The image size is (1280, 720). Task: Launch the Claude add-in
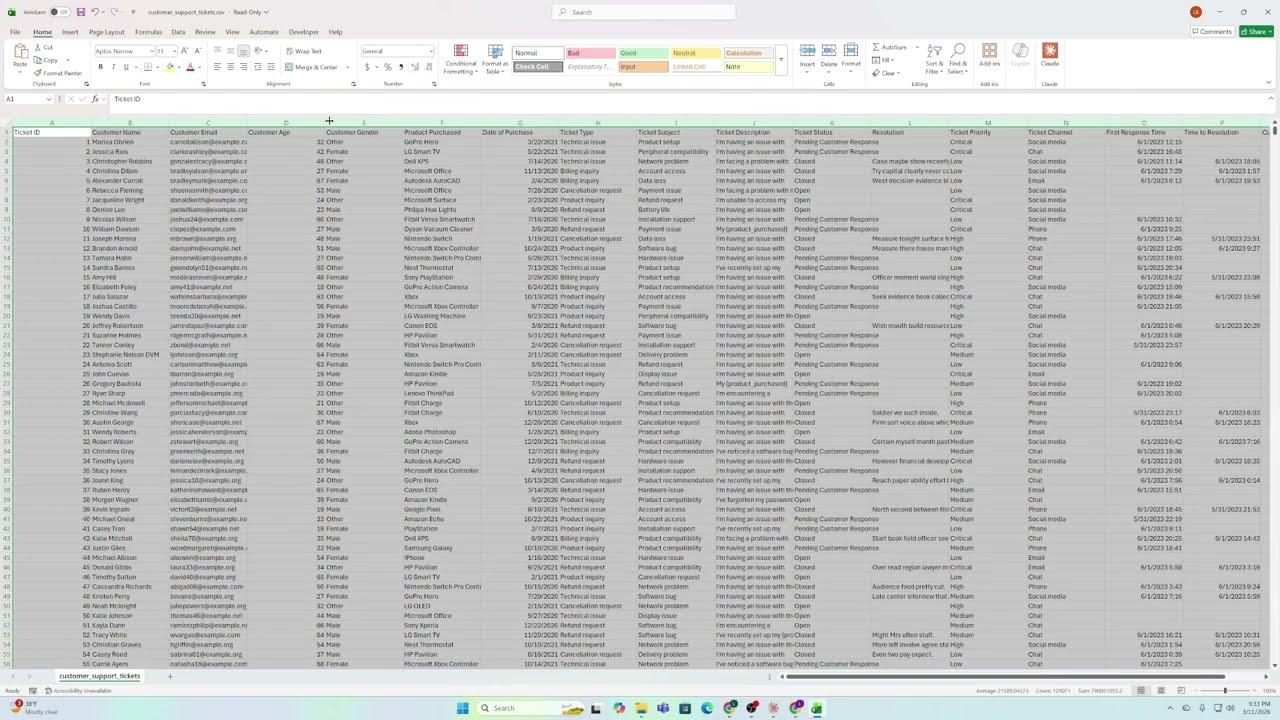click(x=1049, y=56)
